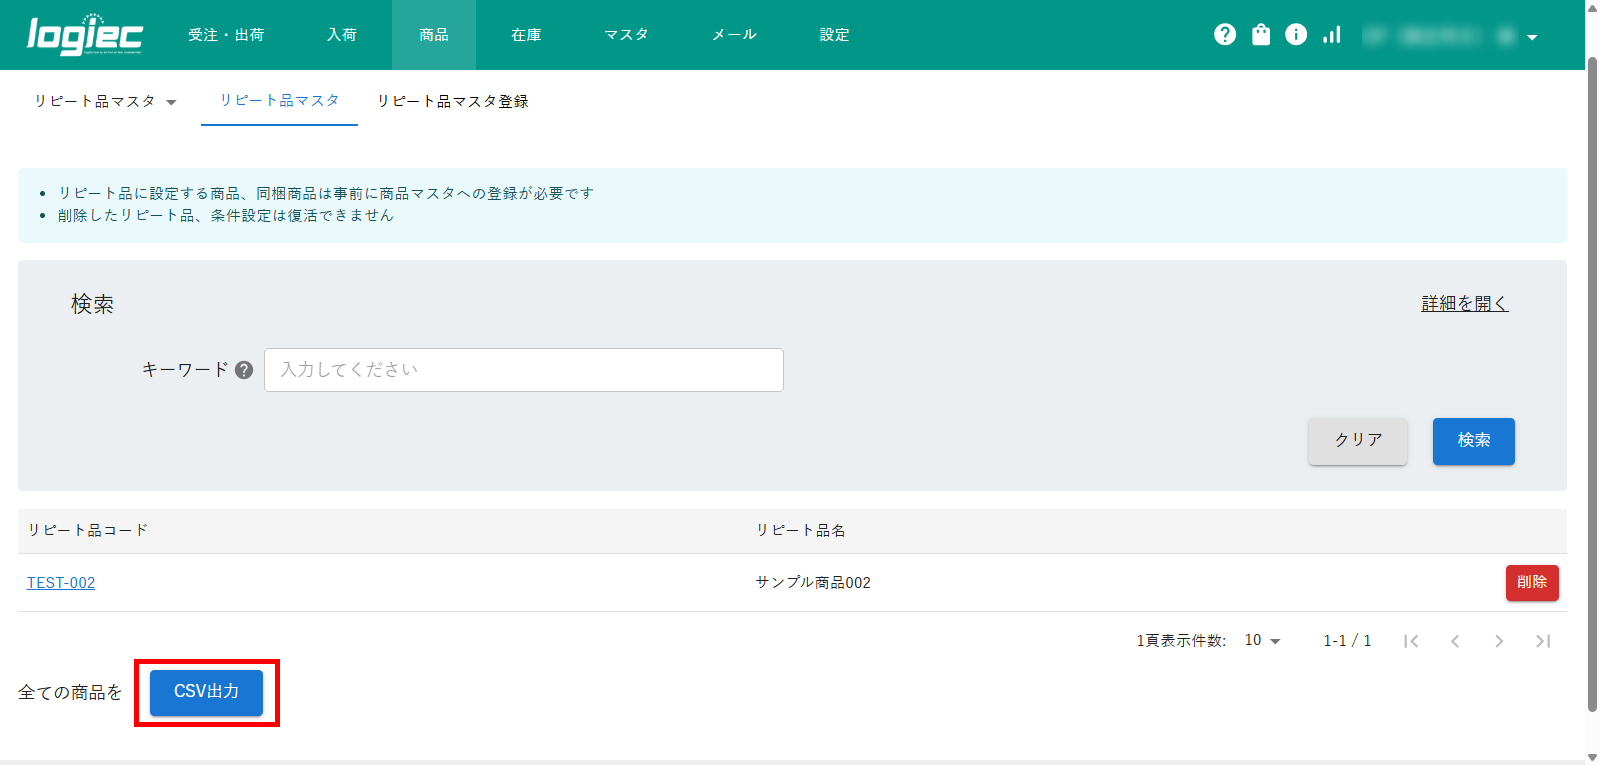This screenshot has height=765, width=1600.
Task: Click the shopping bag icon in header
Action: [1261, 35]
